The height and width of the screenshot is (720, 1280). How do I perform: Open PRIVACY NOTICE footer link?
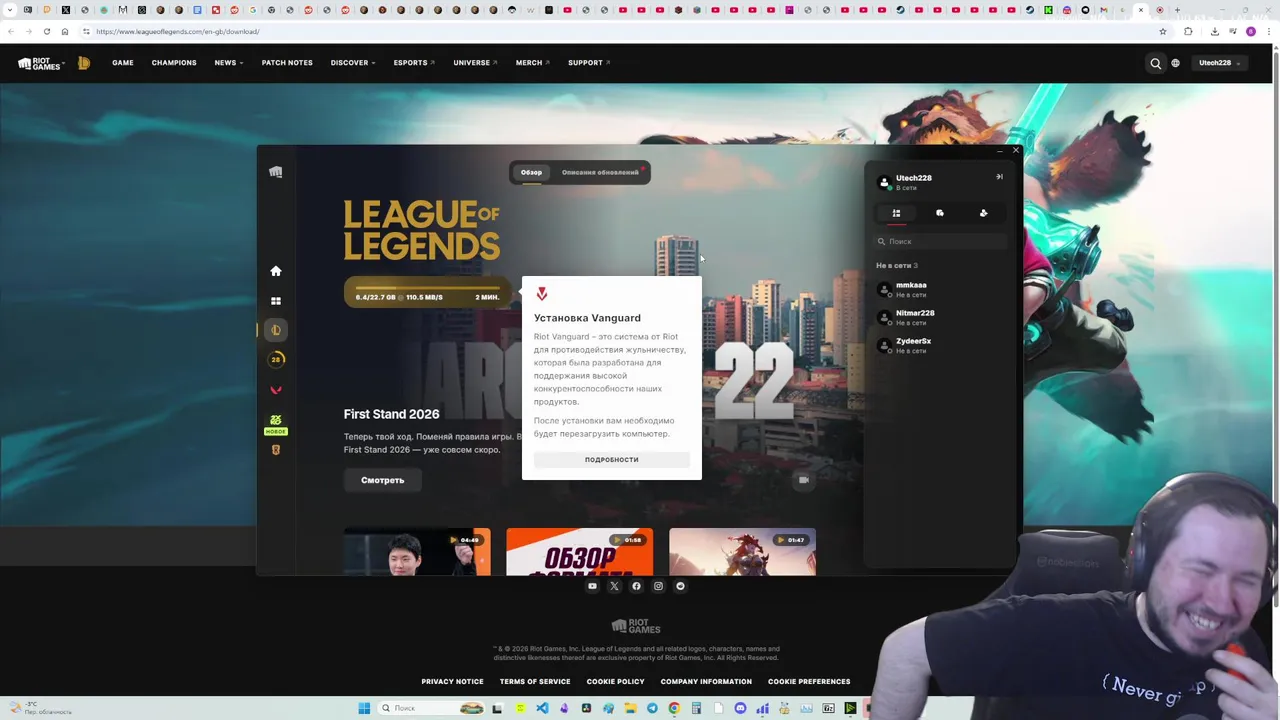452,682
